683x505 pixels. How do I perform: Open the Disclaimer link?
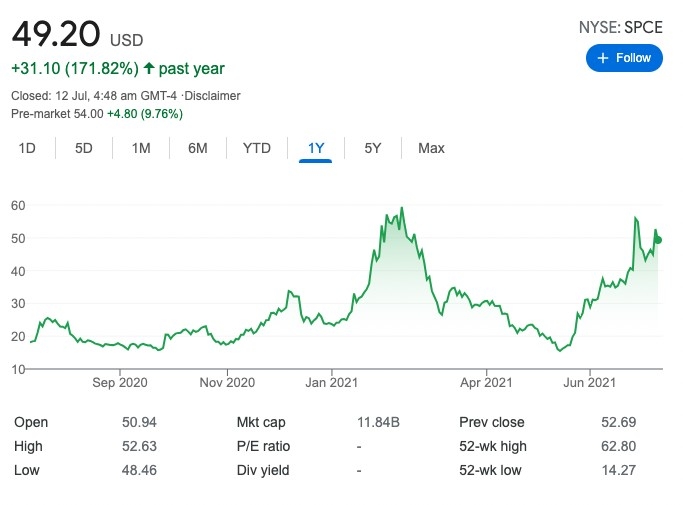[x=212, y=96]
